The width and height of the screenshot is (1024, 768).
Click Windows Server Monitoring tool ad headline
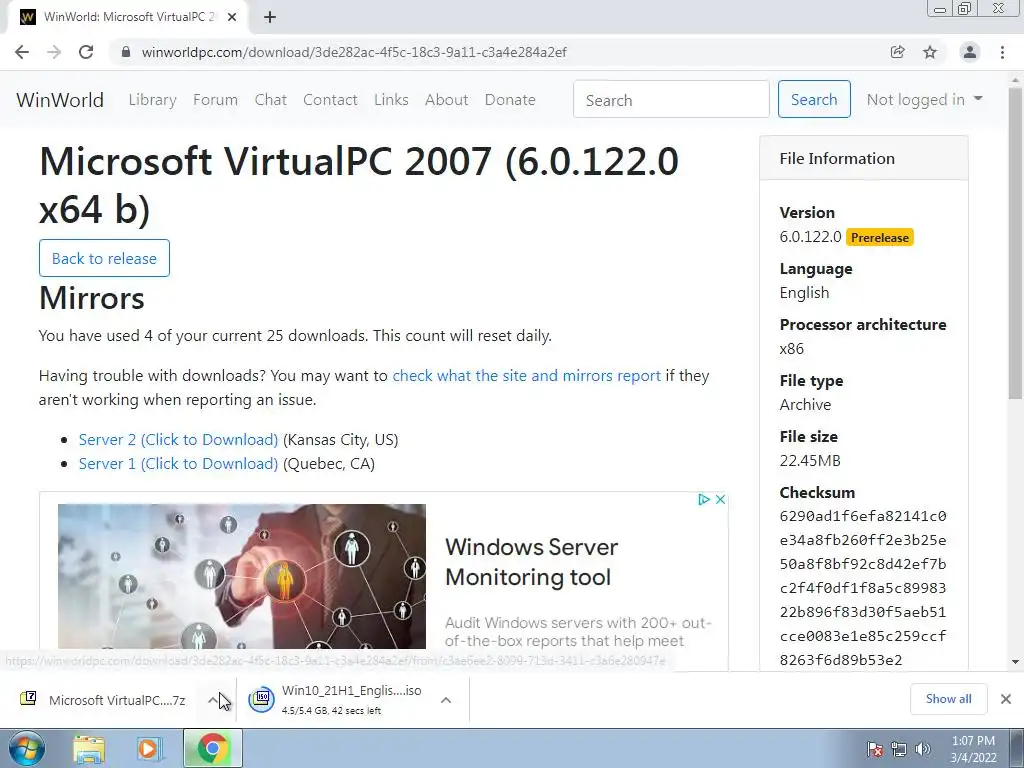(531, 562)
